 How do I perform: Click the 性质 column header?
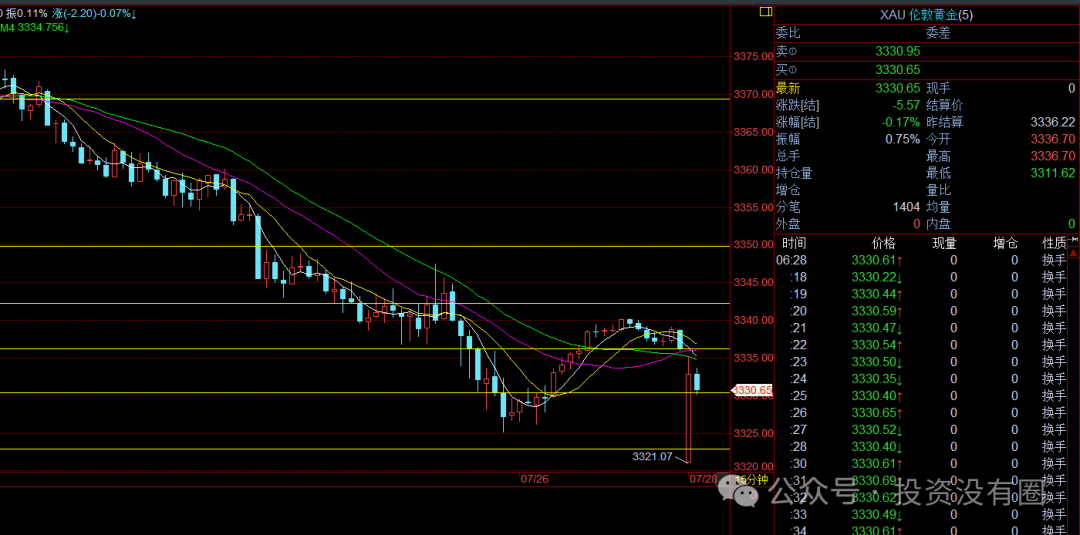pos(1055,243)
